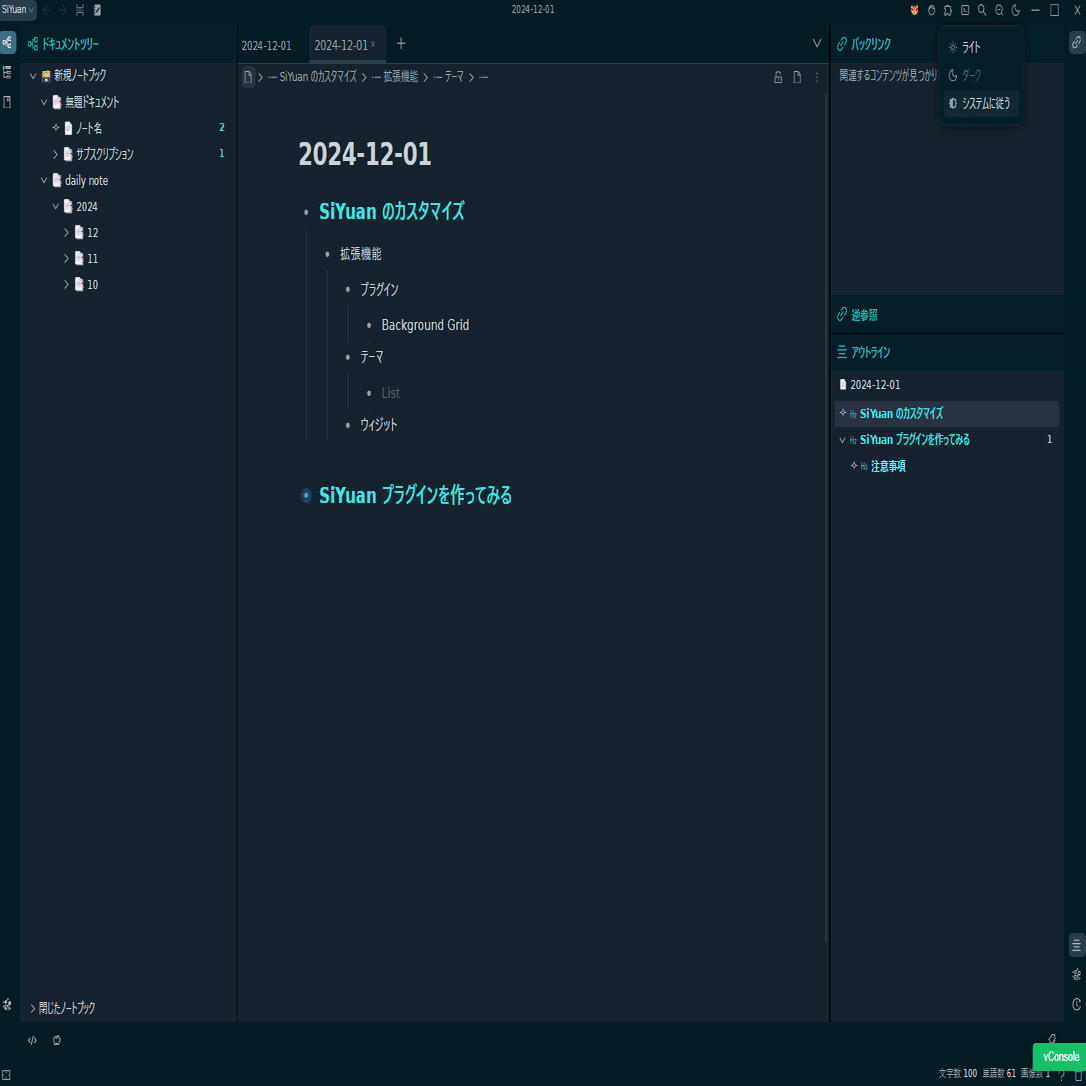Click breadcrumb テーマ

click(x=448, y=77)
